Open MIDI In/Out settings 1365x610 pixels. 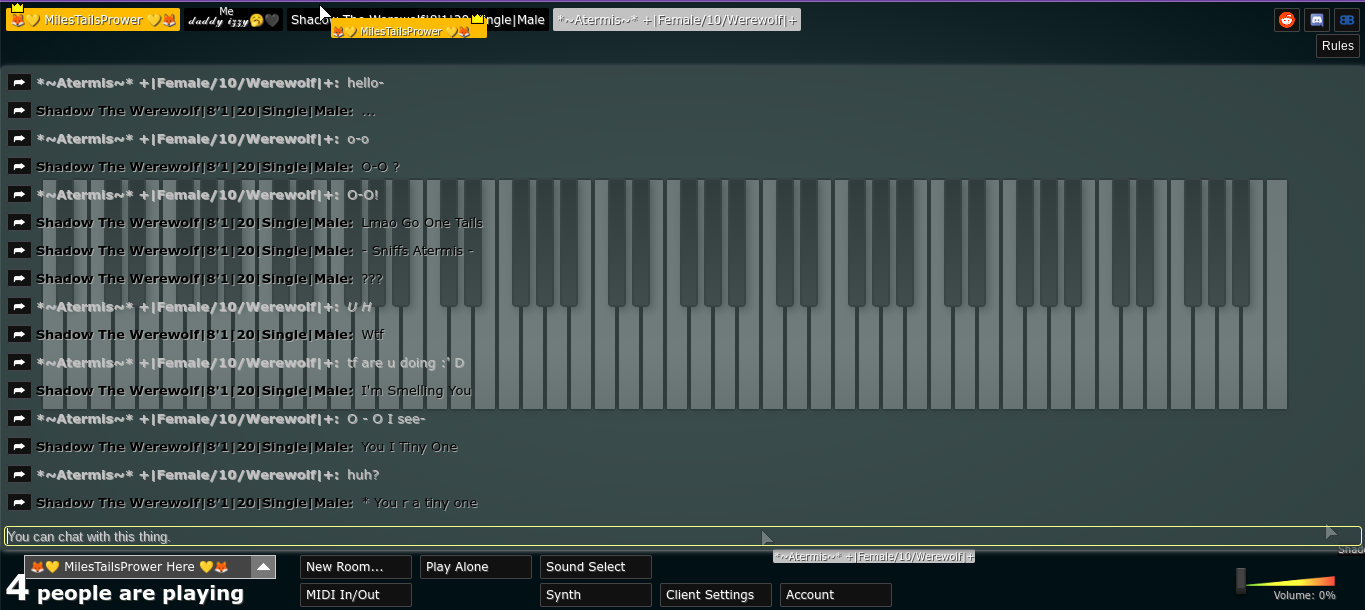356,595
